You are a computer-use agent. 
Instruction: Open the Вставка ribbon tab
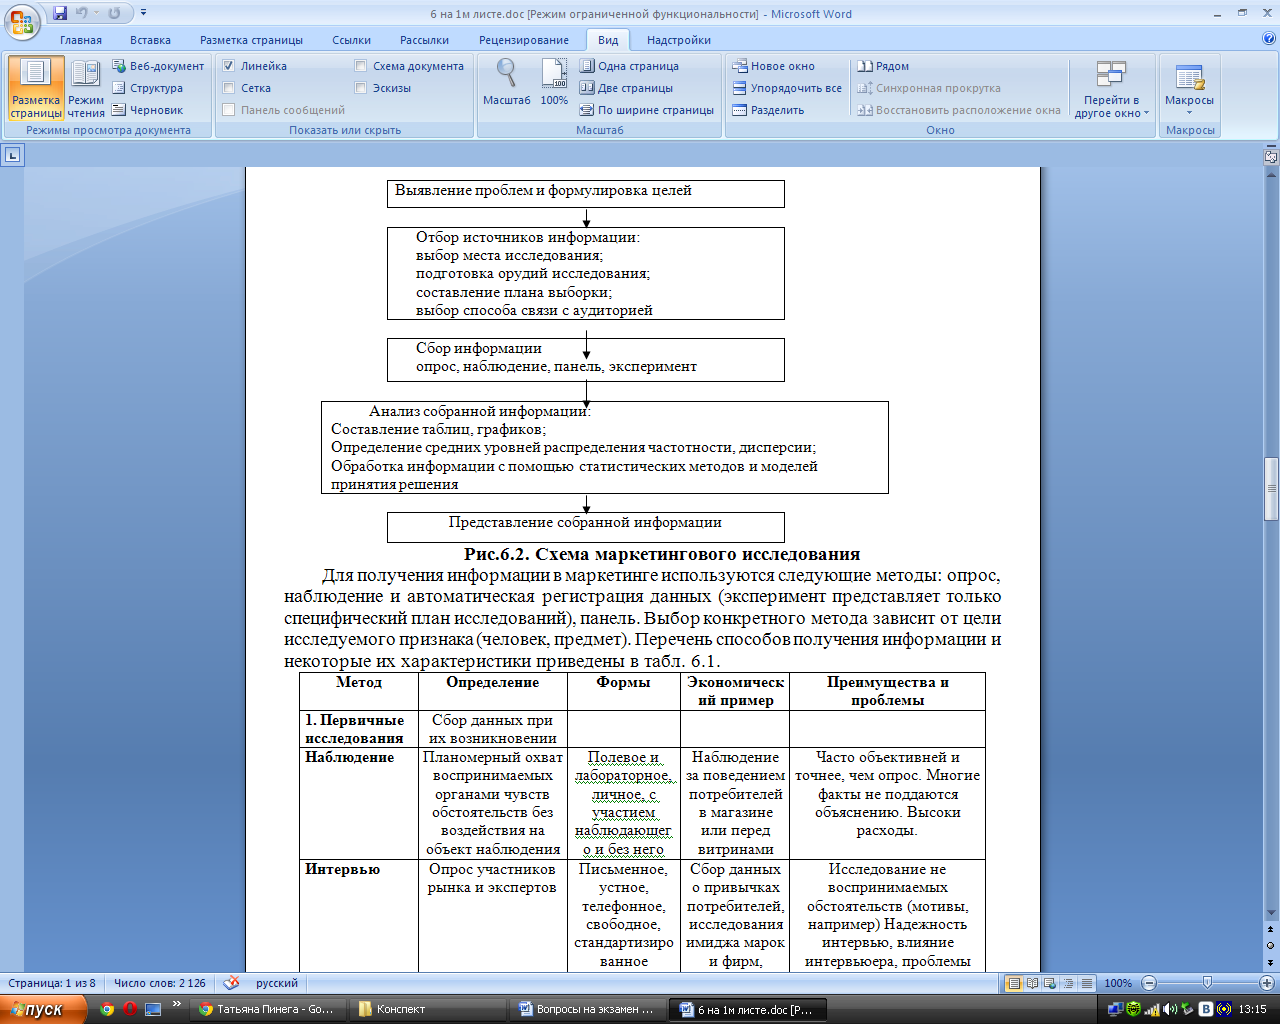(150, 40)
